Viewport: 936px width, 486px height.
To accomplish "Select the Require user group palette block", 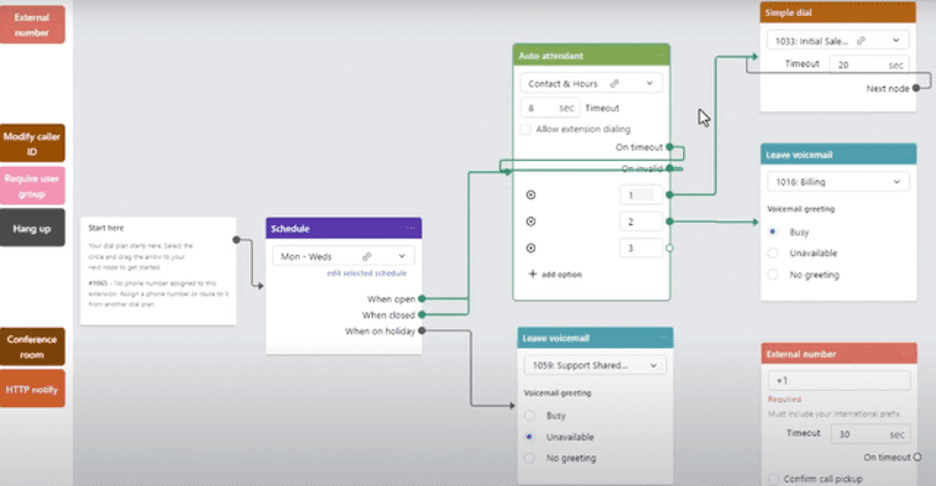I will tap(32, 186).
